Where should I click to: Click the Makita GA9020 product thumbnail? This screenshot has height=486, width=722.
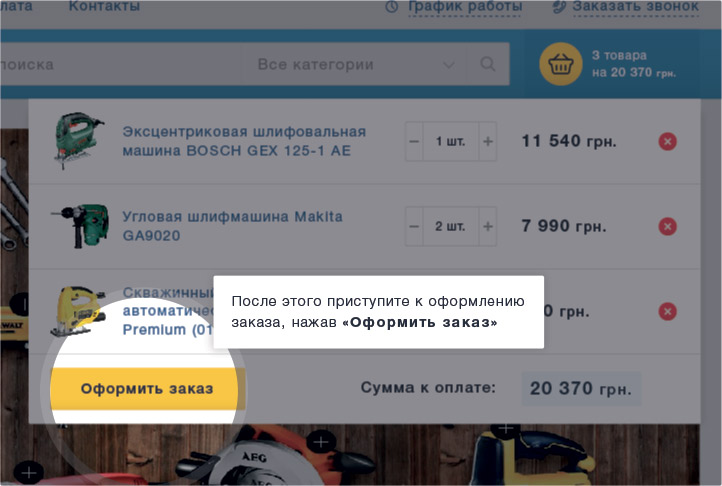point(81,226)
